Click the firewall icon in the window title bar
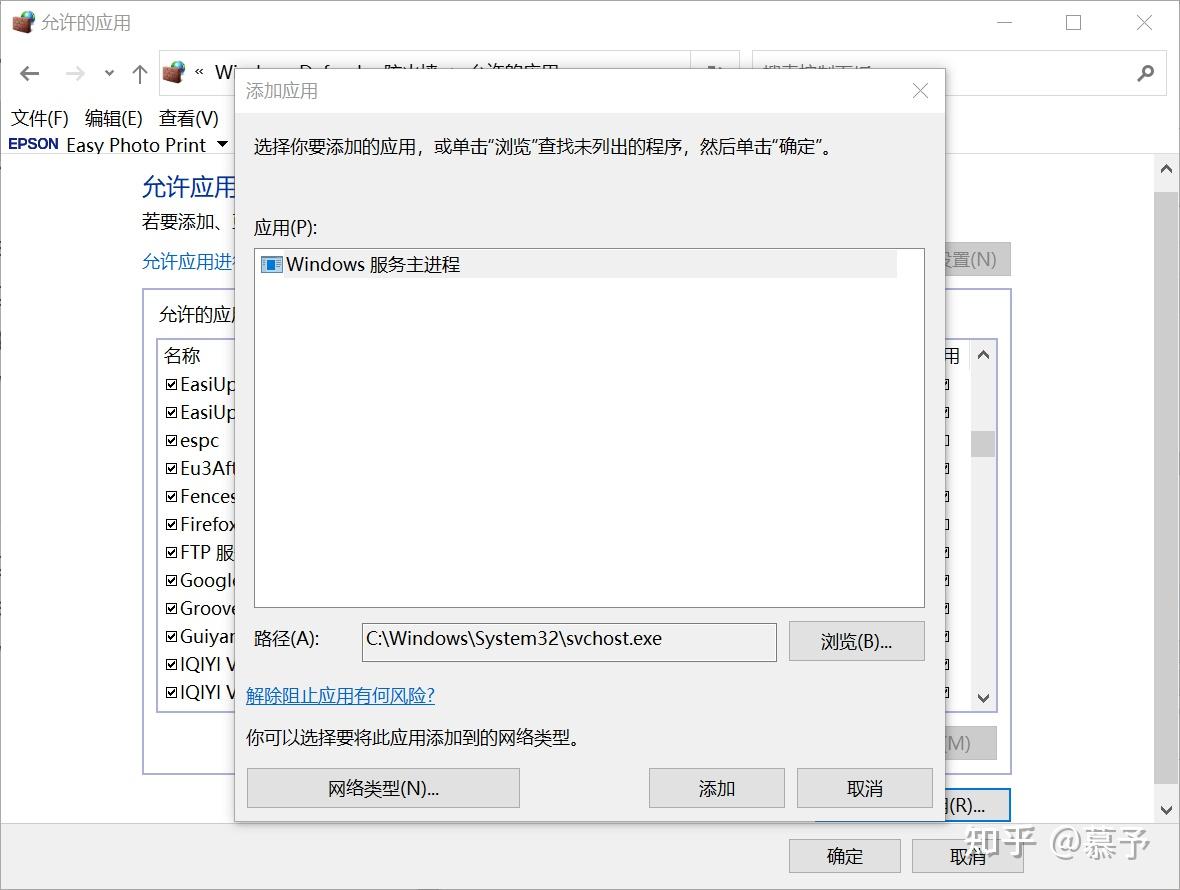 pos(23,22)
